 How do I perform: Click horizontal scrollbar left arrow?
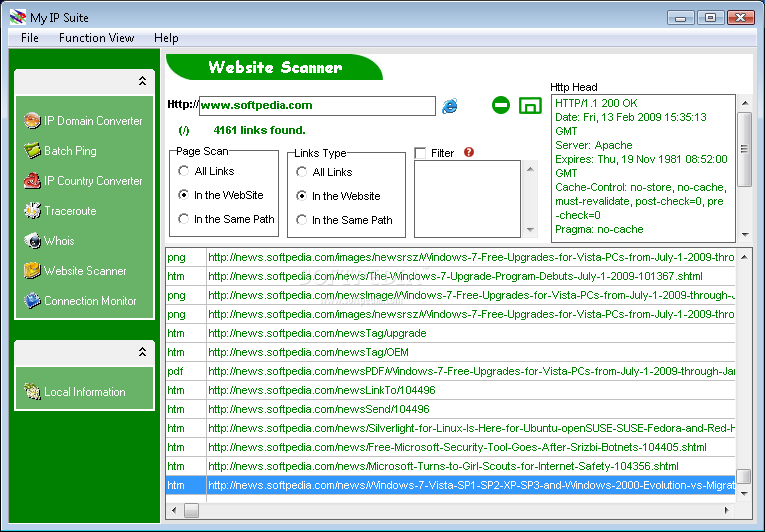174,511
